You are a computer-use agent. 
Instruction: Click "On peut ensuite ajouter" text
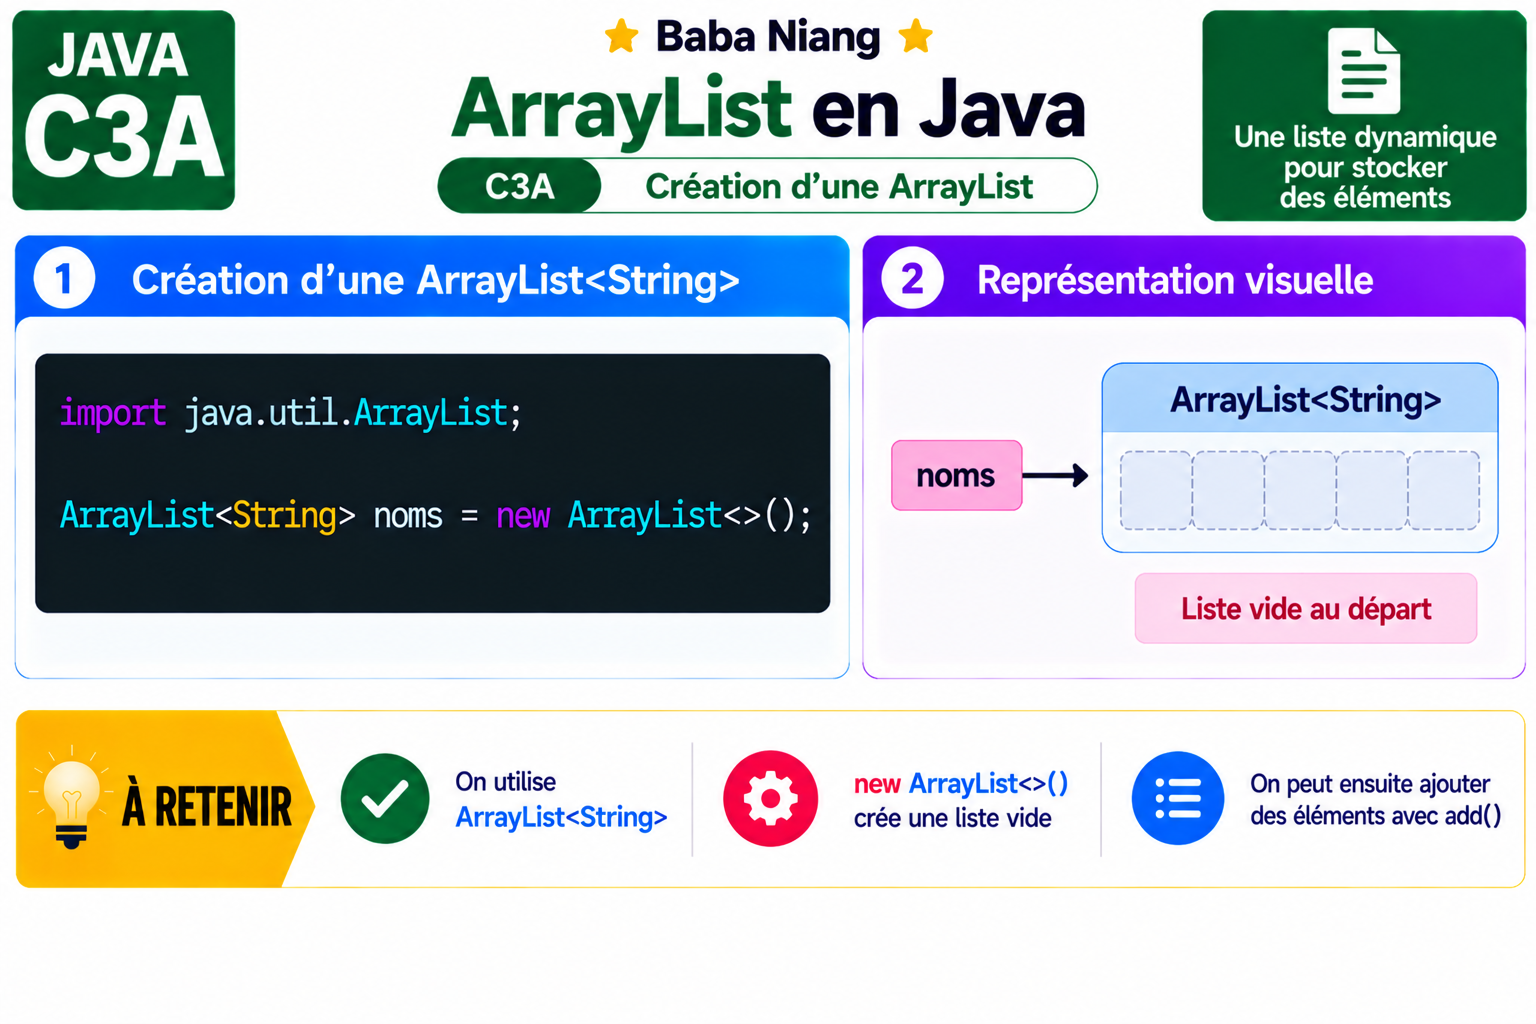(1370, 784)
